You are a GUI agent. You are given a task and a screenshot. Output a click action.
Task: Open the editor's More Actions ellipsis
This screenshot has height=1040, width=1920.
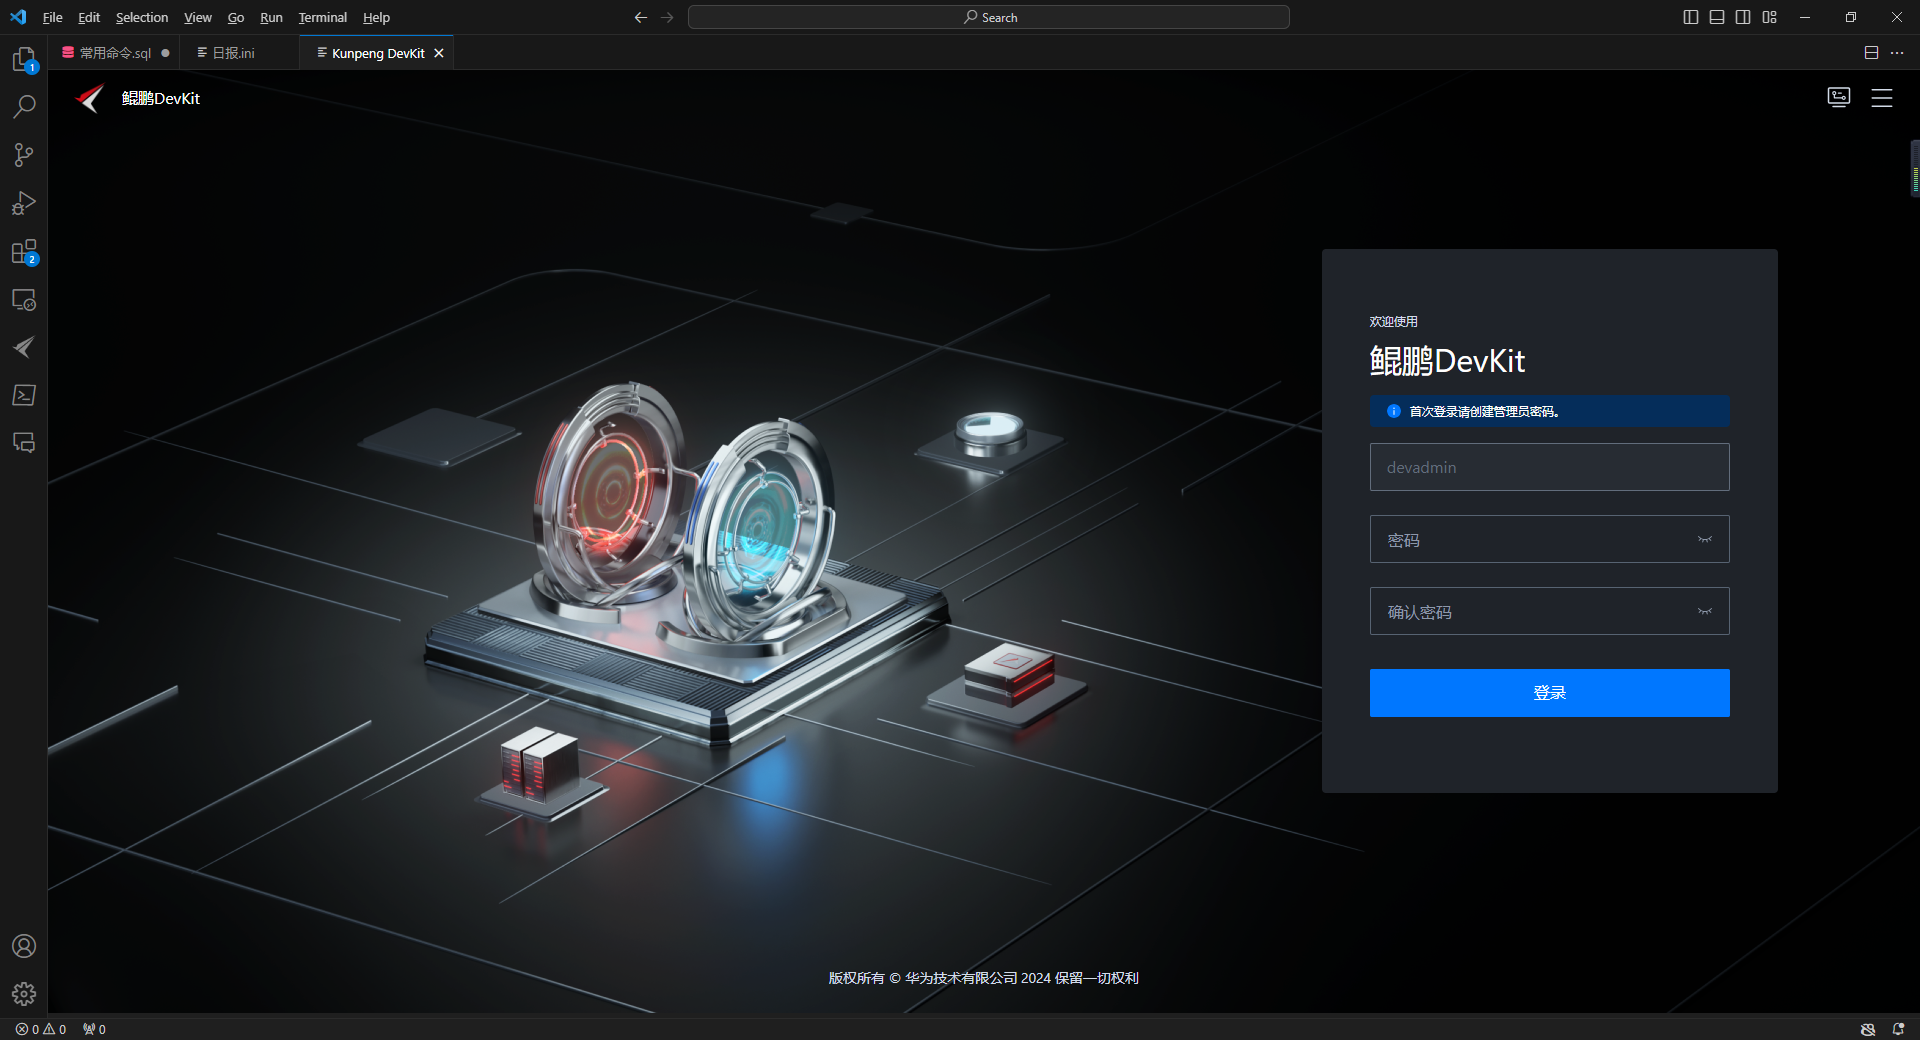[x=1897, y=53]
